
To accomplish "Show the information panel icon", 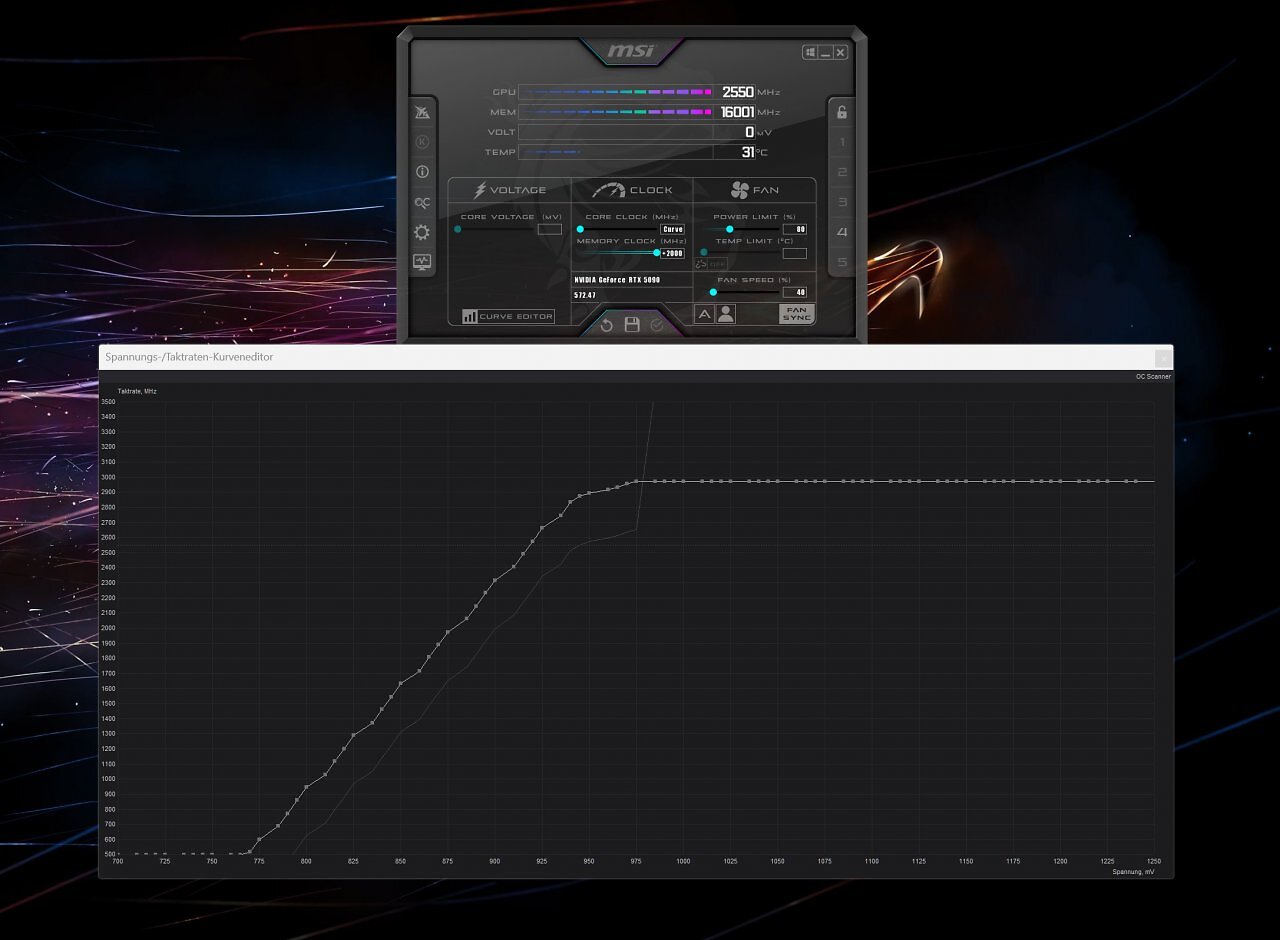I will (x=422, y=172).
